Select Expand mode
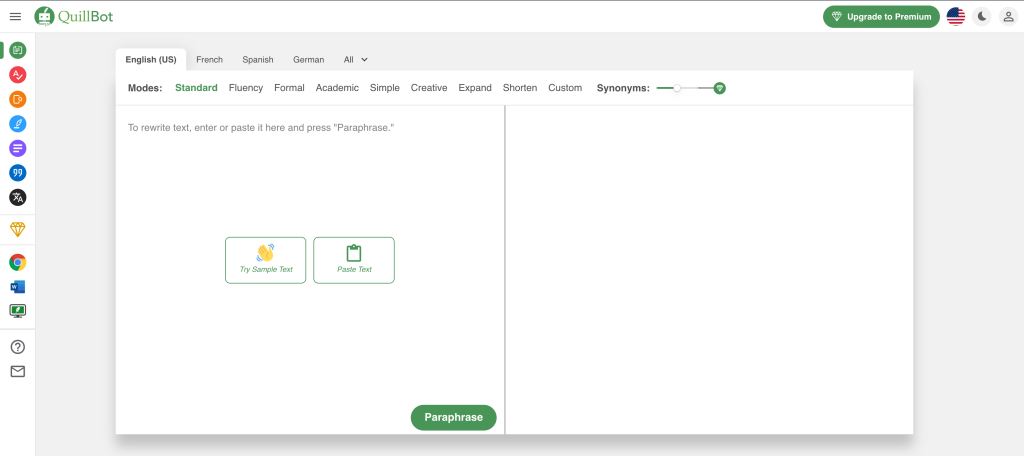Viewport: 1024px width, 456px height. (x=475, y=88)
